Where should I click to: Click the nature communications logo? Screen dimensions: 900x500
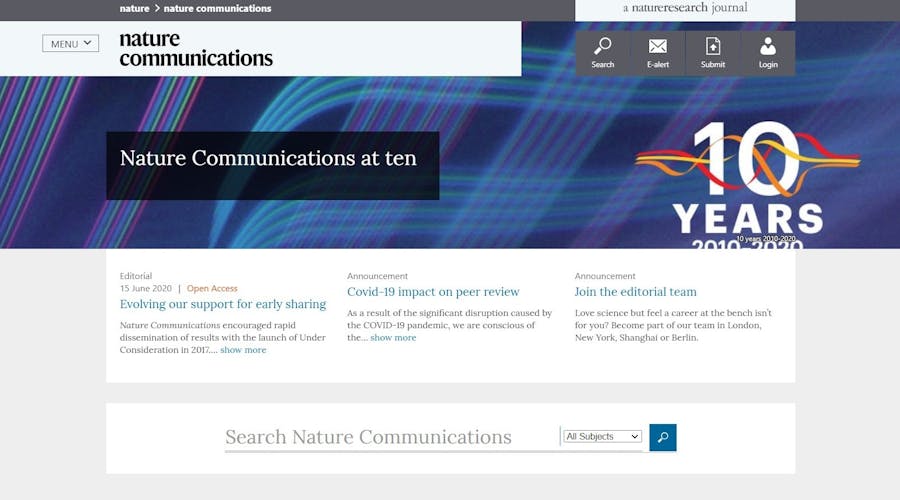tap(196, 49)
